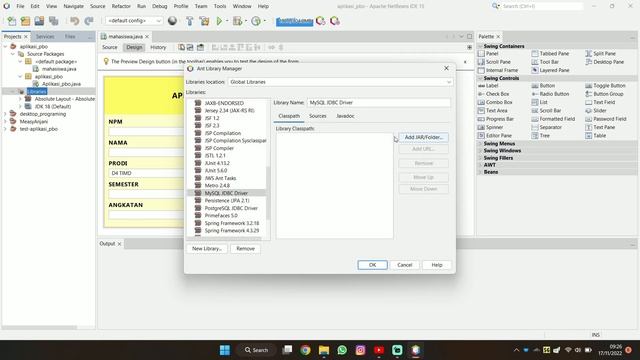640x360 pixels.
Task: Select the Tabbed Pane palette item
Action: pyautogui.click(x=550, y=53)
